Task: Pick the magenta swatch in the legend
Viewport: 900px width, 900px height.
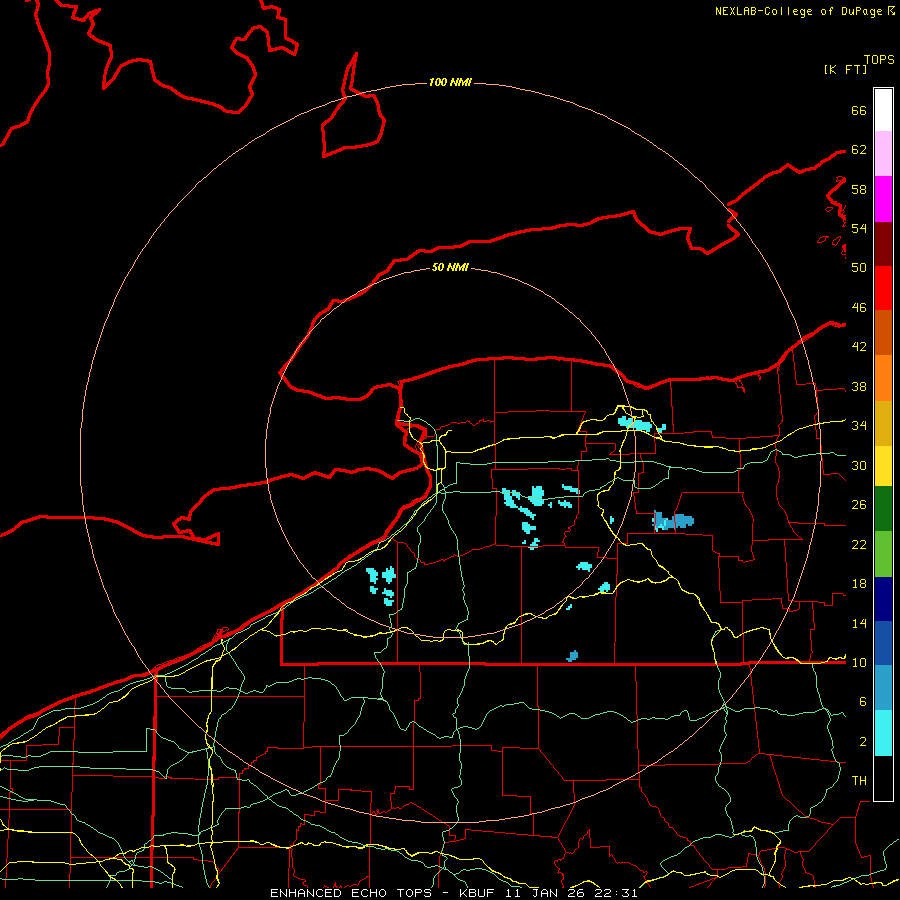Action: click(883, 199)
